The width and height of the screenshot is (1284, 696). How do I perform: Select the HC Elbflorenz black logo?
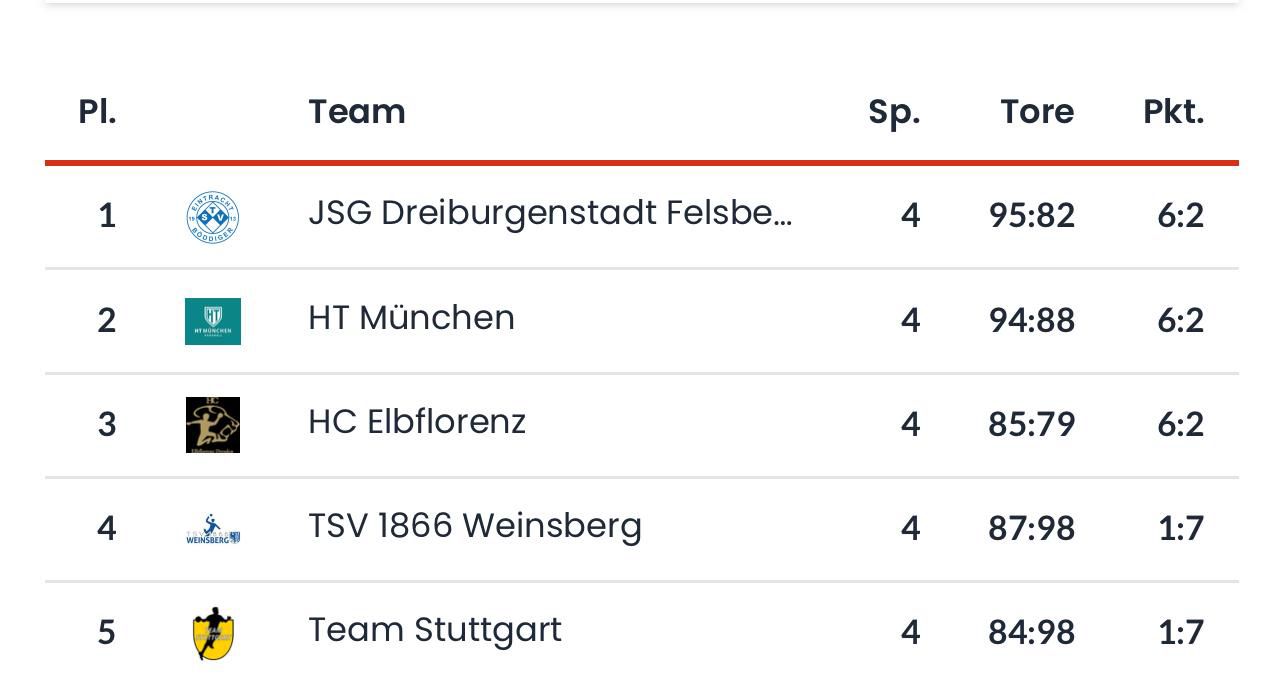(x=213, y=425)
